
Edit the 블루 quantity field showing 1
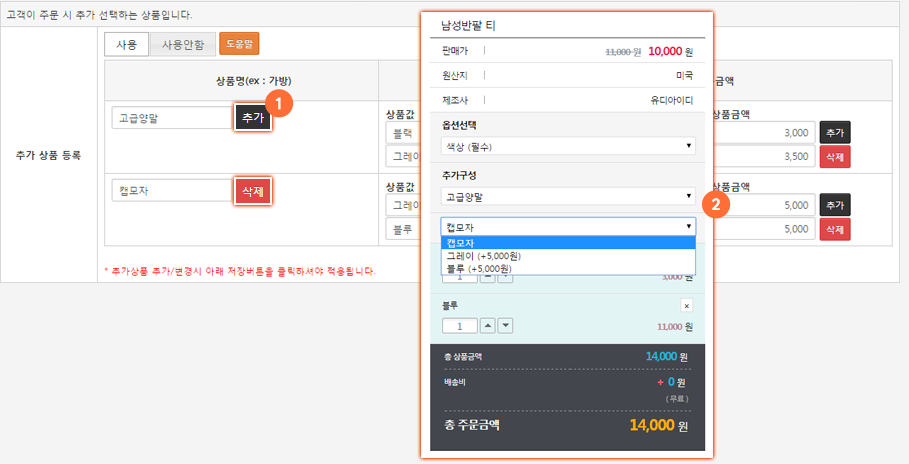460,326
